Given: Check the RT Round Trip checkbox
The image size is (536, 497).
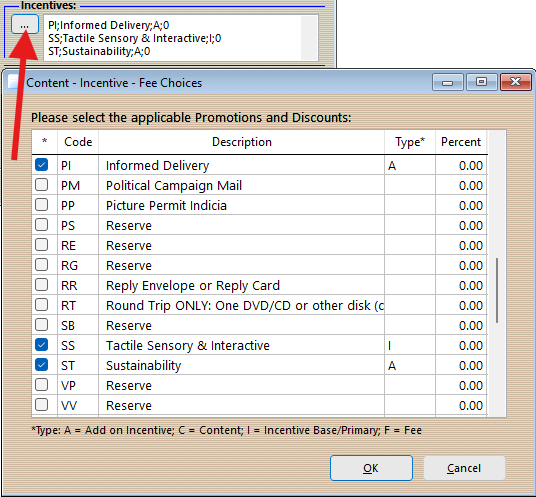Looking at the screenshot, I should pyautogui.click(x=41, y=305).
